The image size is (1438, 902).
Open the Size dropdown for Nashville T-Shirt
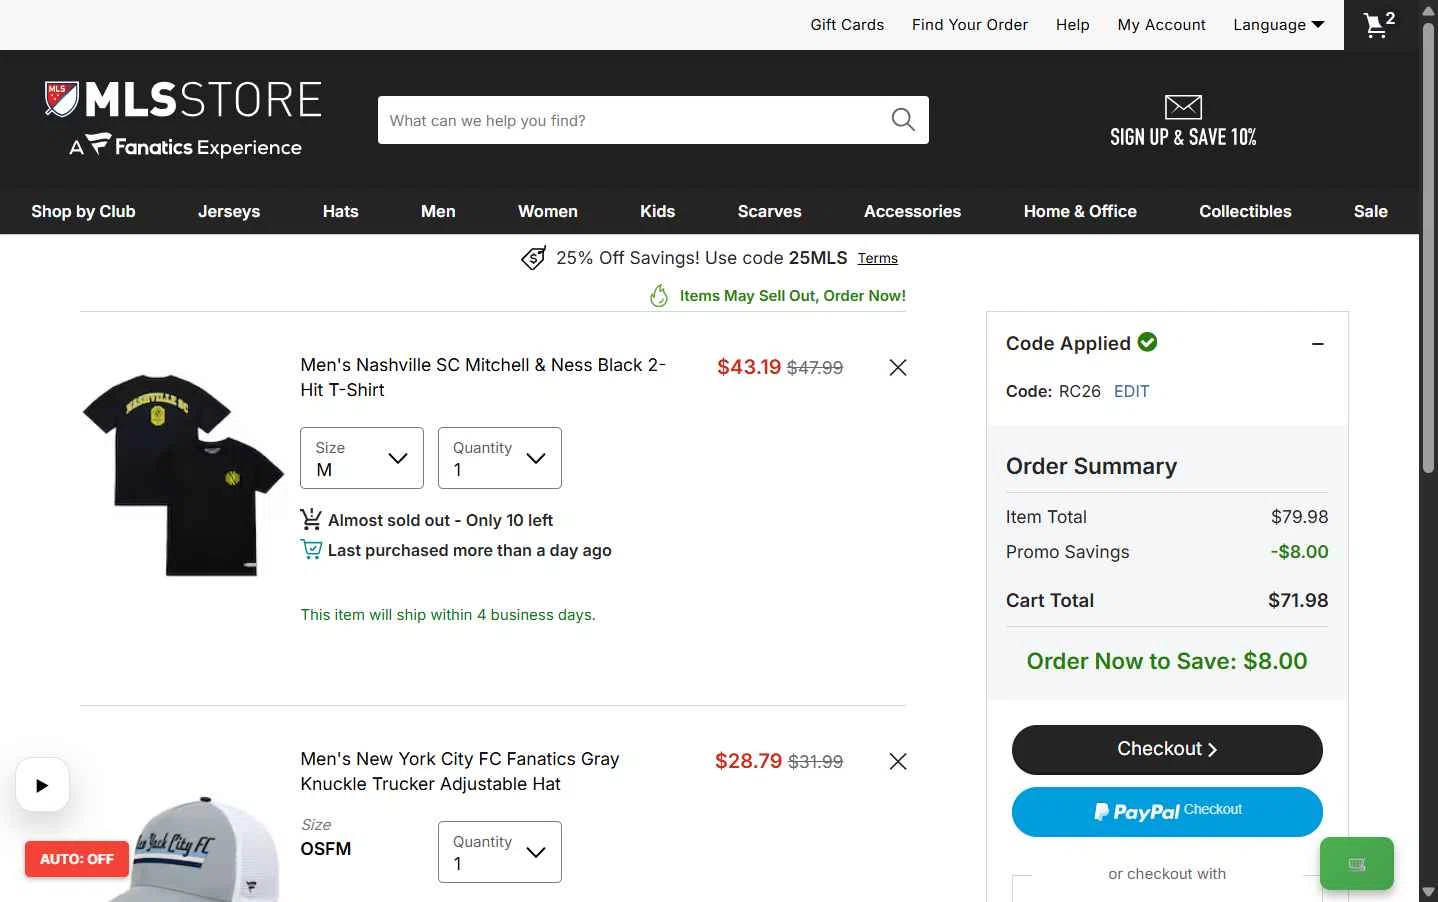(362, 458)
